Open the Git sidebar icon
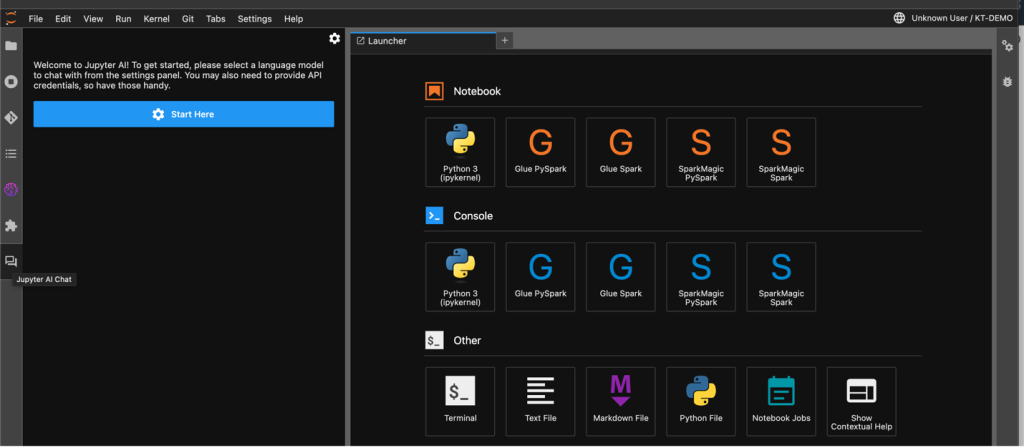This screenshot has width=1024, height=448. (11, 118)
